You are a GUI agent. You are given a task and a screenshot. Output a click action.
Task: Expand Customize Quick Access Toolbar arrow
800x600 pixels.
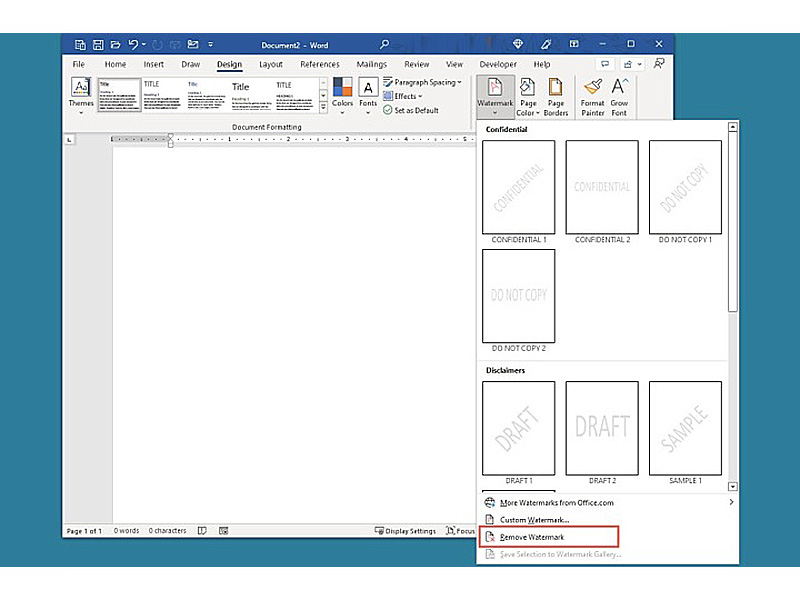(x=211, y=45)
